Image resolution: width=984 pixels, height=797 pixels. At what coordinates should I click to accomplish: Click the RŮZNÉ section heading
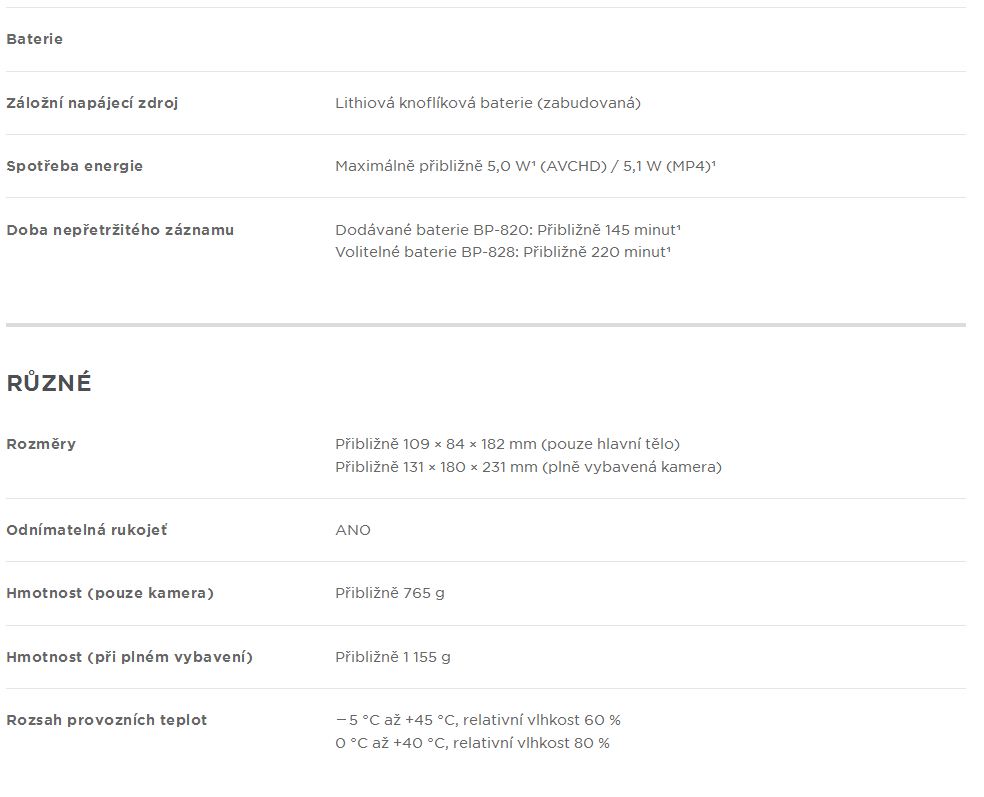pos(49,382)
